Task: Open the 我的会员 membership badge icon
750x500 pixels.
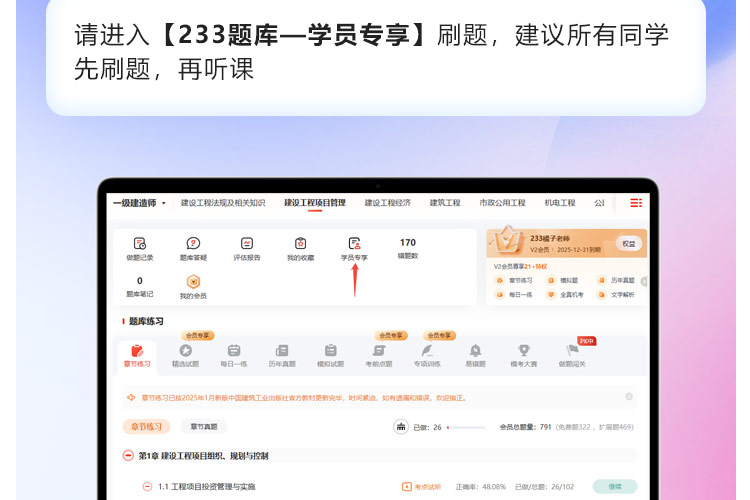Action: tap(193, 281)
